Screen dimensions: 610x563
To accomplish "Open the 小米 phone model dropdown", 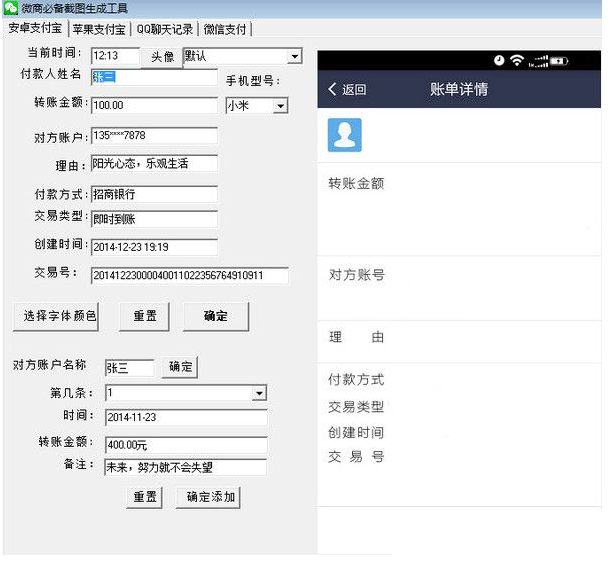I will 280,106.
